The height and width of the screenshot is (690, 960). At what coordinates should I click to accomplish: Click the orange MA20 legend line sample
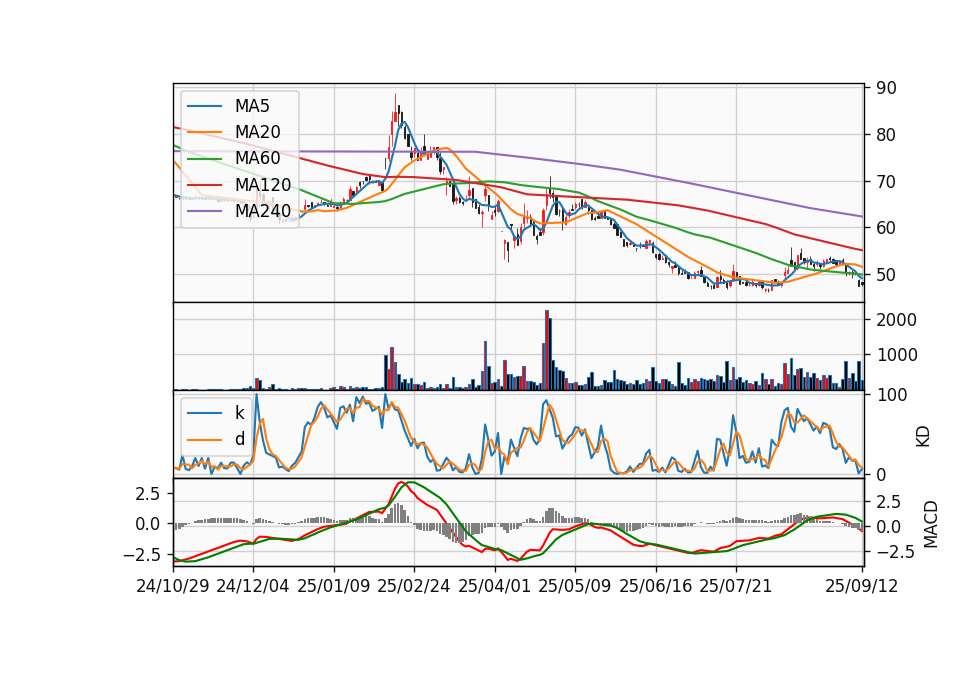pyautogui.click(x=204, y=132)
